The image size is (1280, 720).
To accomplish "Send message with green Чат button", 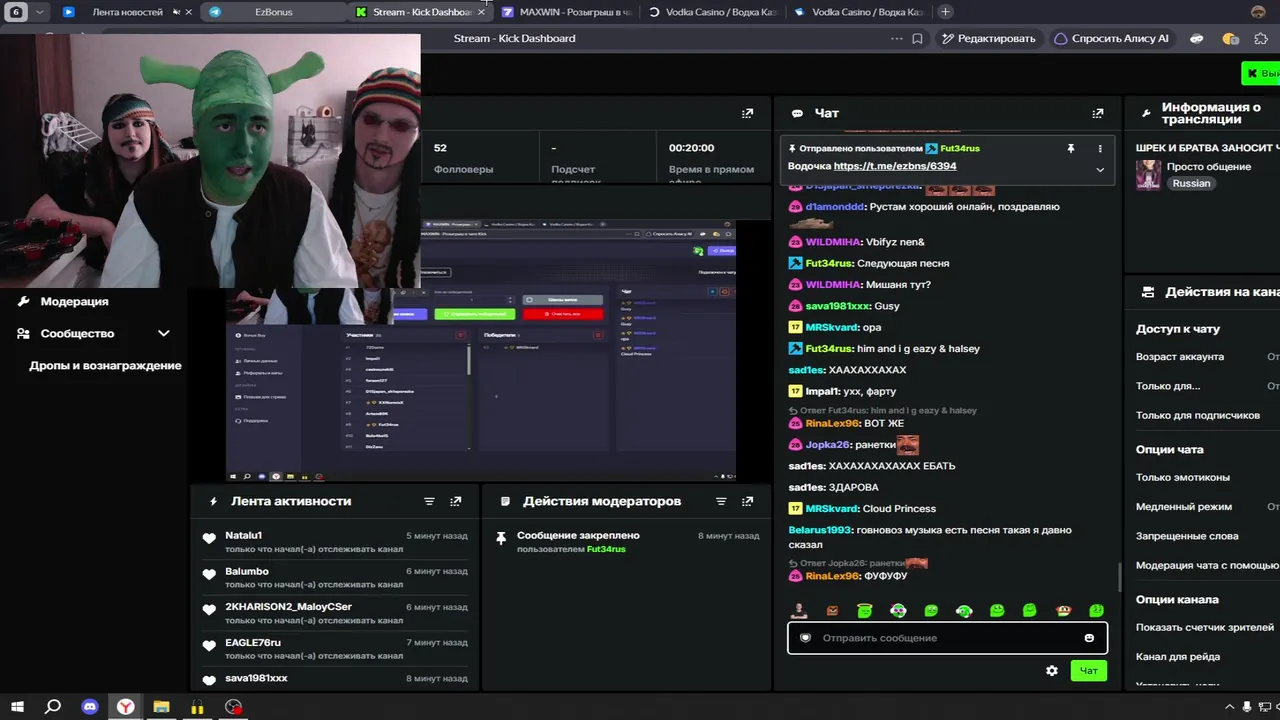I will (x=1088, y=671).
